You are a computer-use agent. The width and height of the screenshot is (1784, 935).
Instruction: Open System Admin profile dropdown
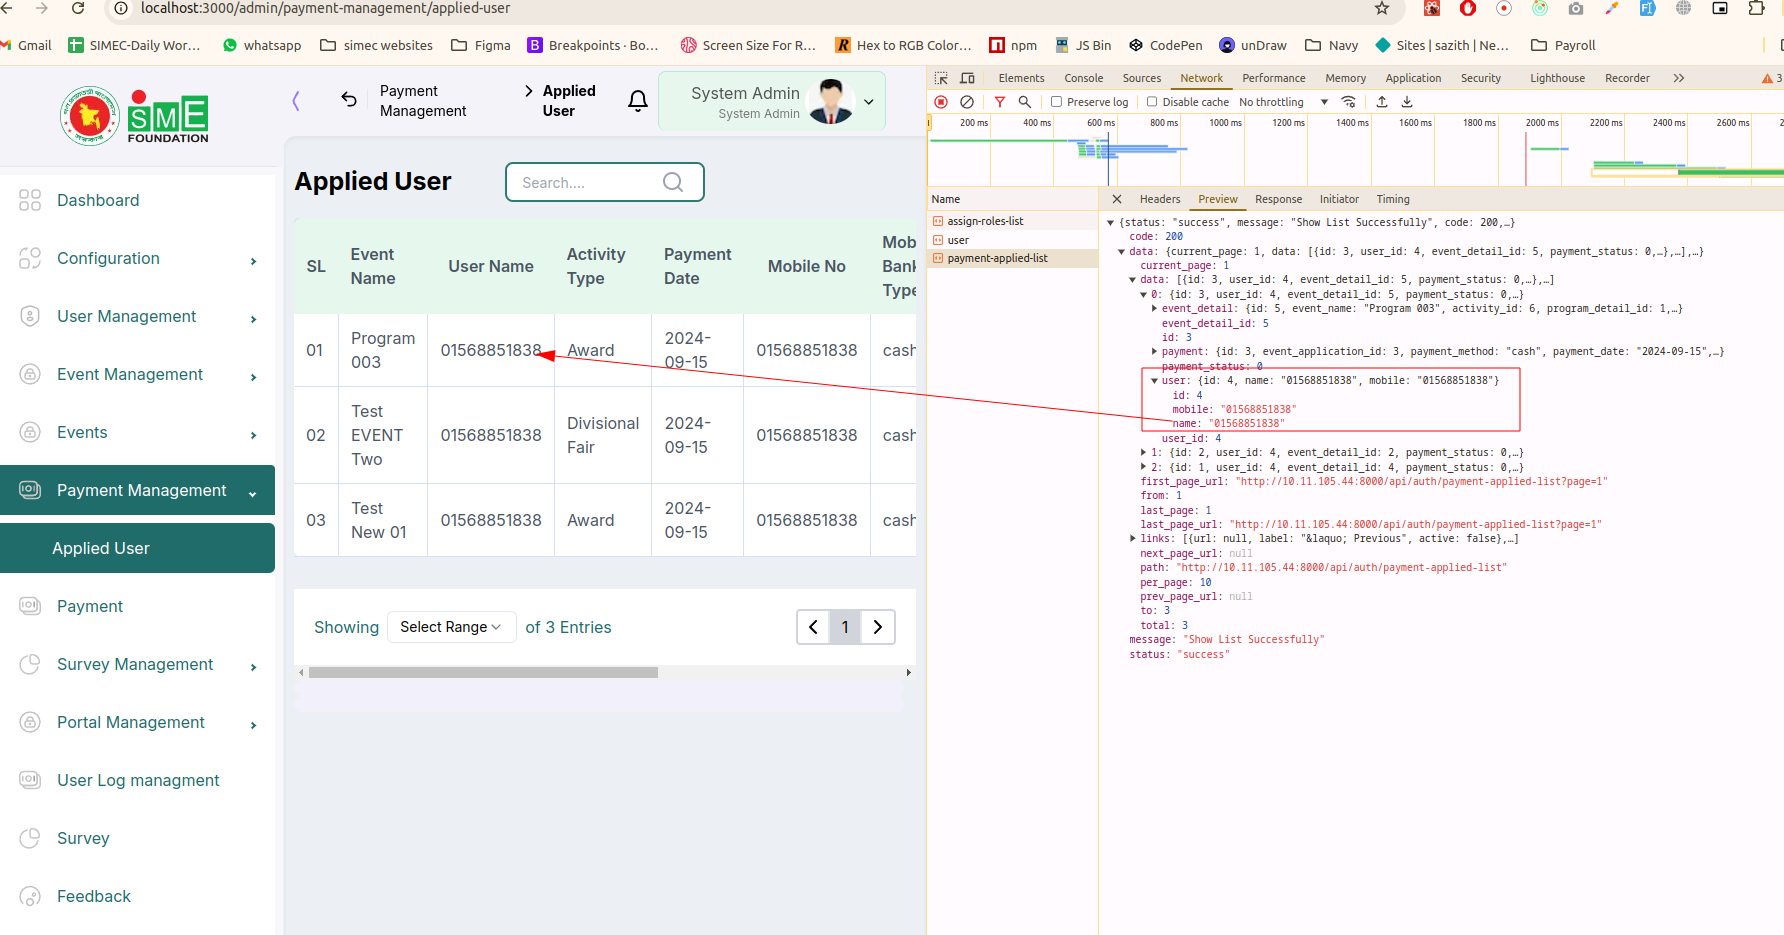pyautogui.click(x=772, y=101)
